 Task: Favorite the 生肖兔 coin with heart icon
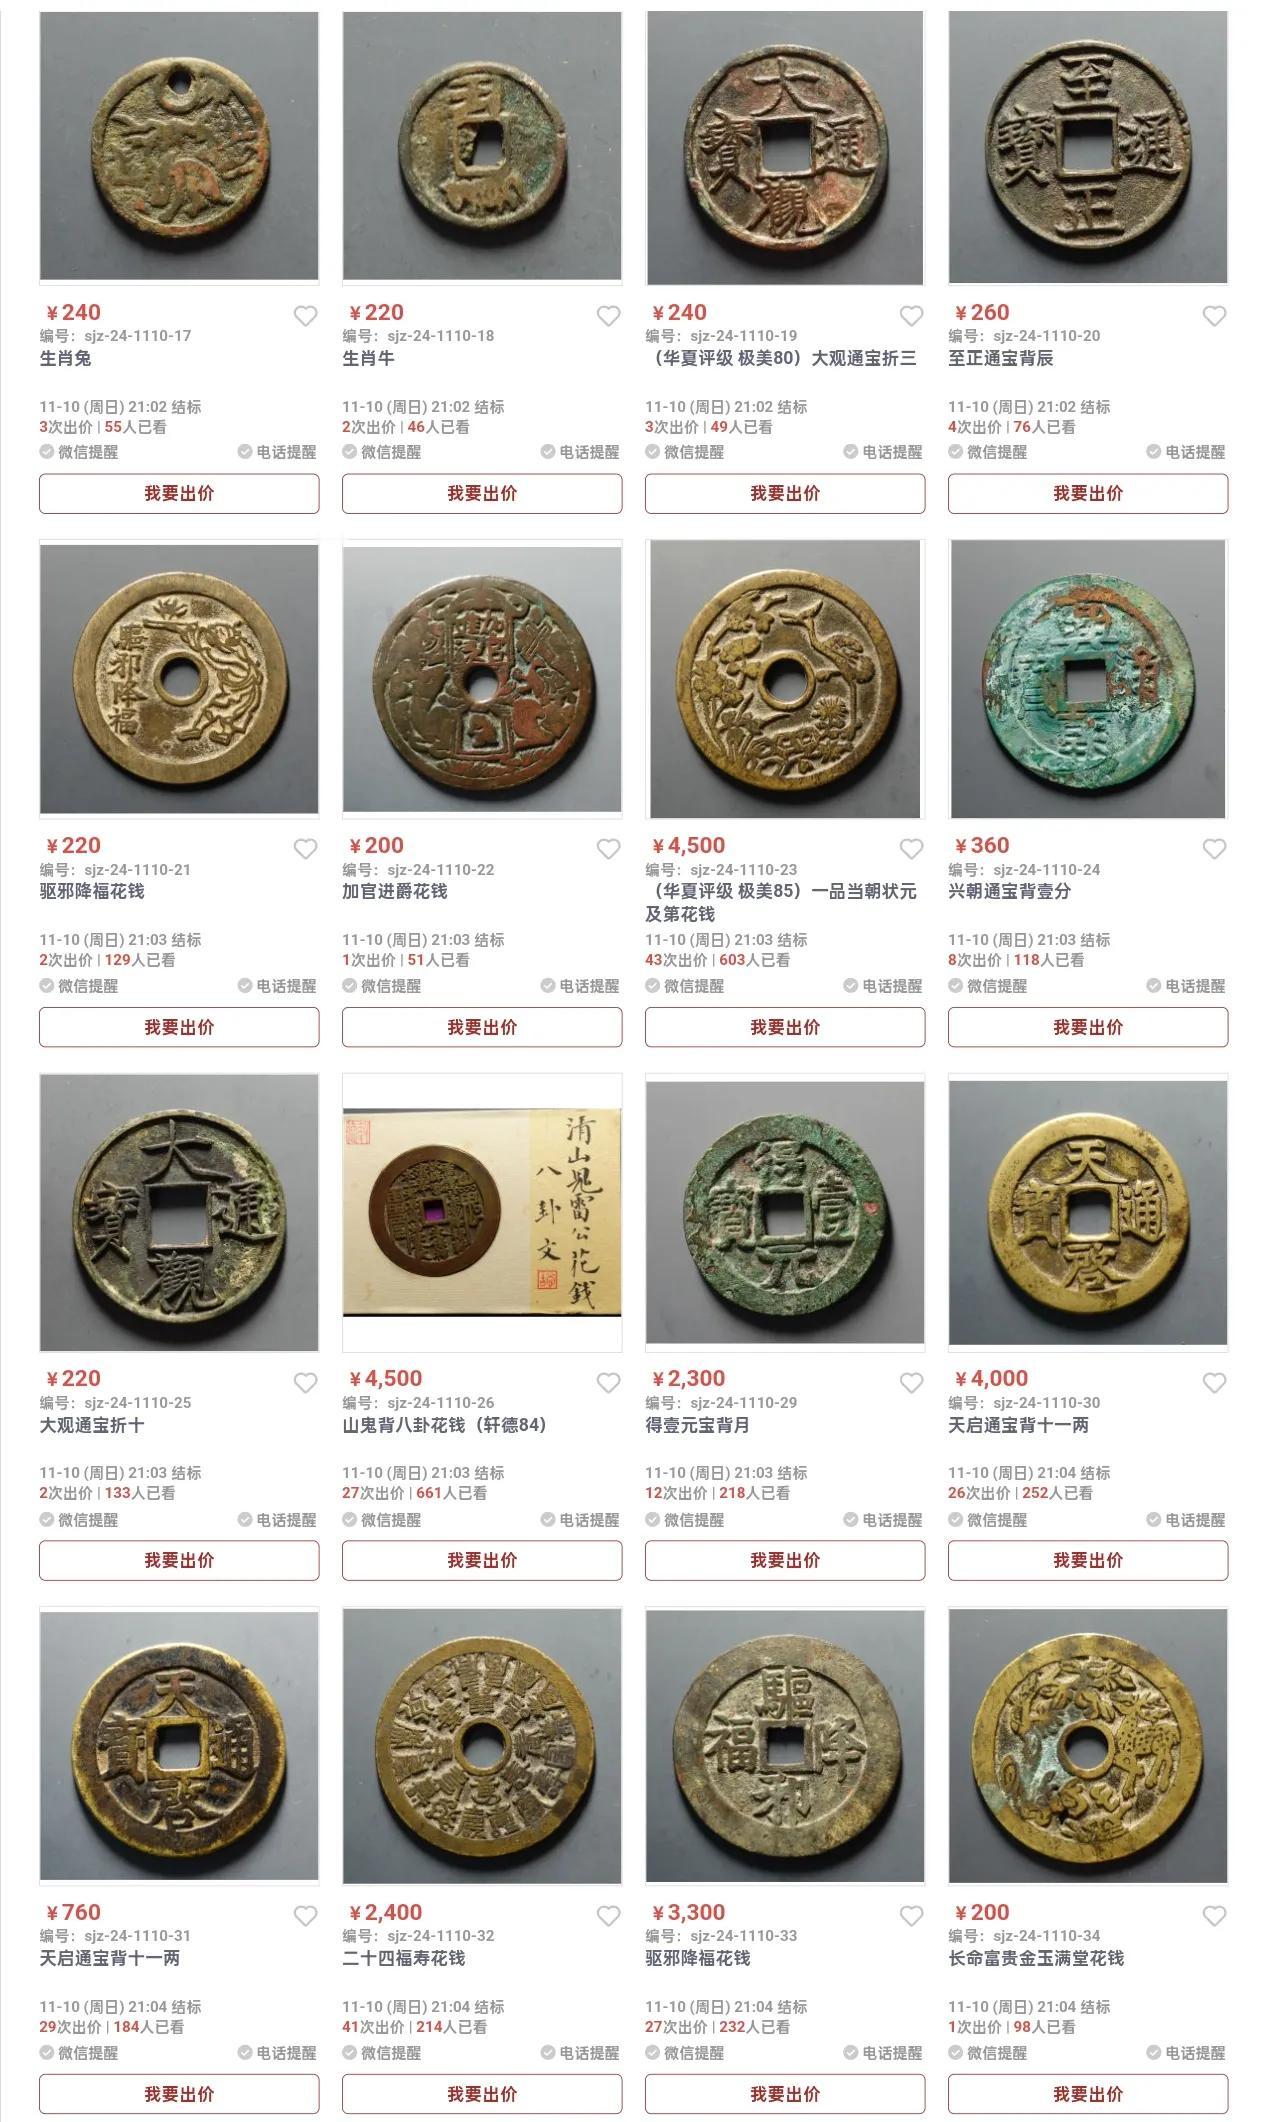[305, 316]
